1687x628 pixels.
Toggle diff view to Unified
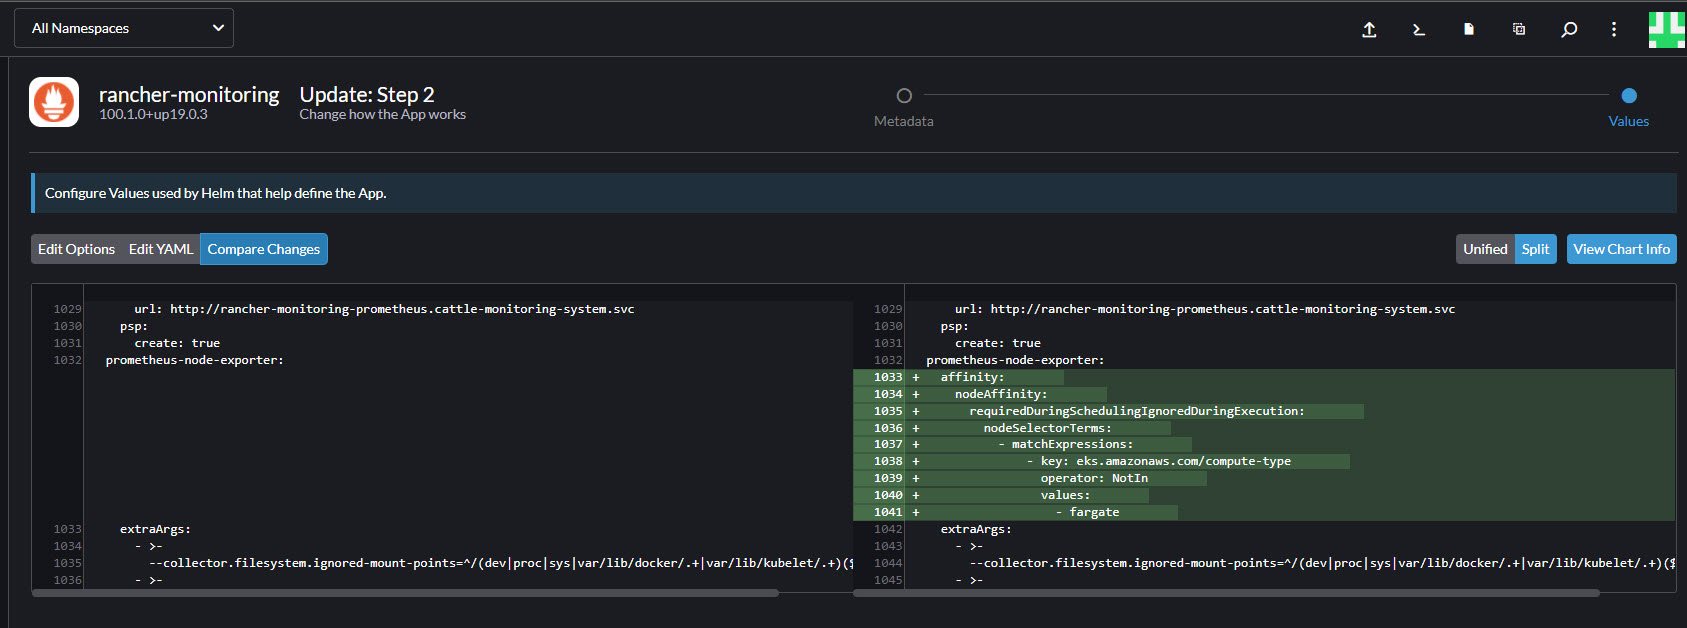pos(1485,249)
